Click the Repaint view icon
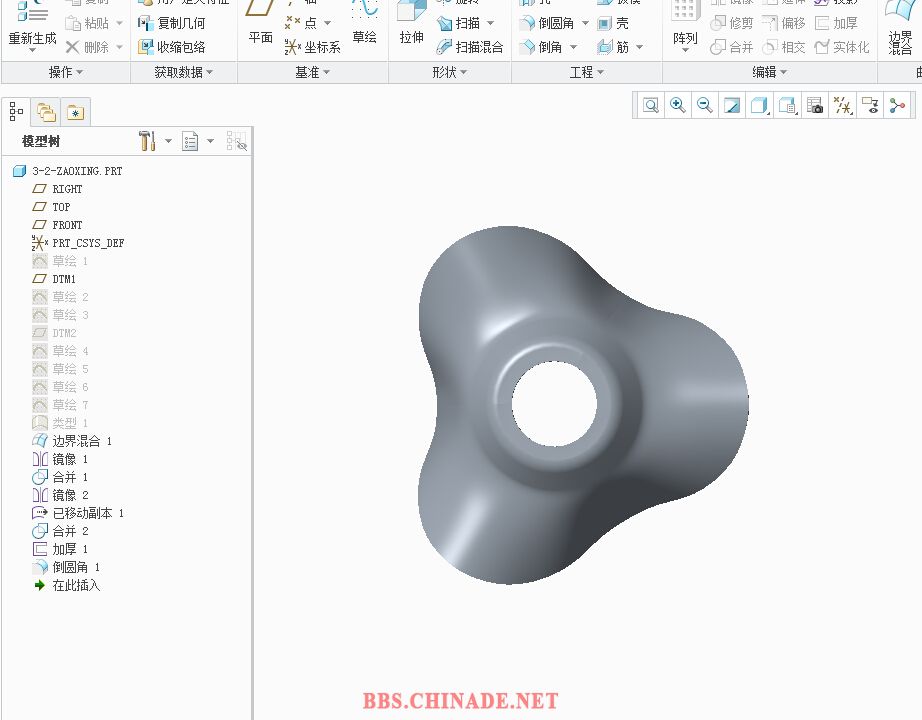 click(732, 105)
